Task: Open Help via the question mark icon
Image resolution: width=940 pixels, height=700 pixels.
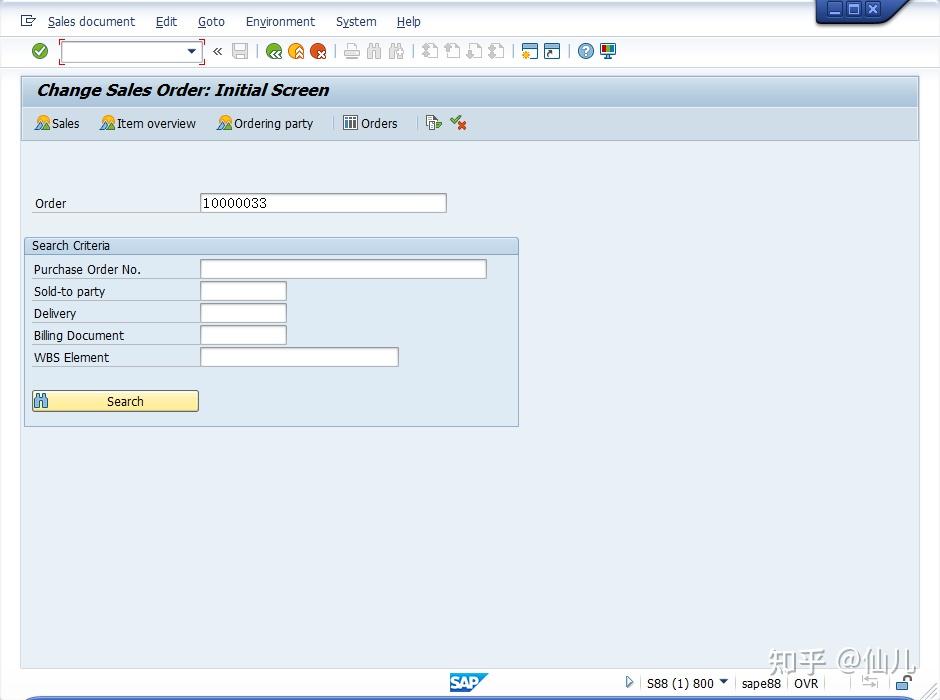Action: [585, 51]
